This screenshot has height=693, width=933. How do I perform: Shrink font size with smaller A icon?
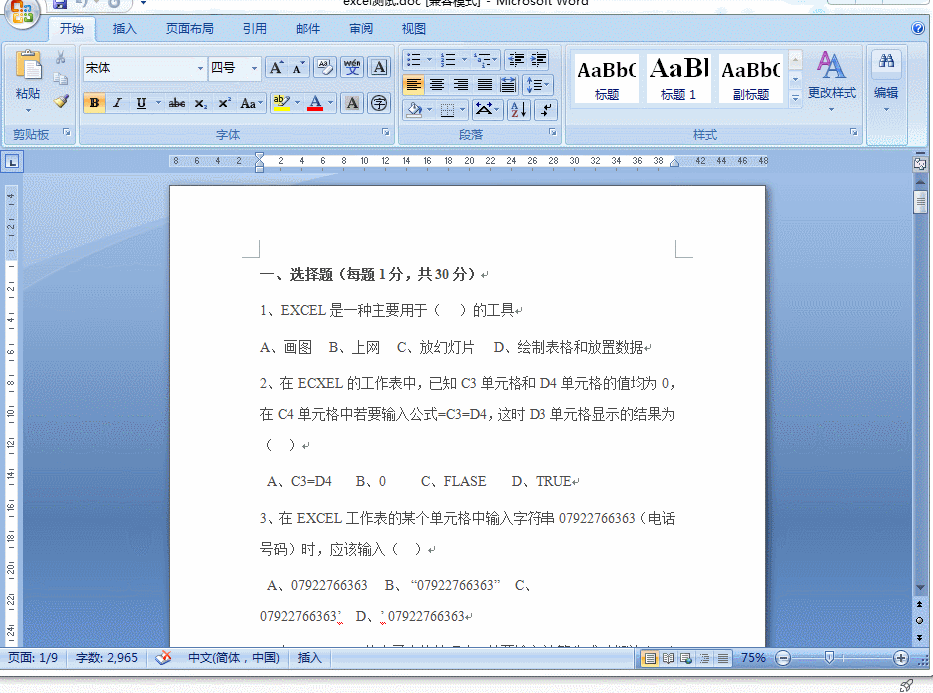(x=298, y=68)
